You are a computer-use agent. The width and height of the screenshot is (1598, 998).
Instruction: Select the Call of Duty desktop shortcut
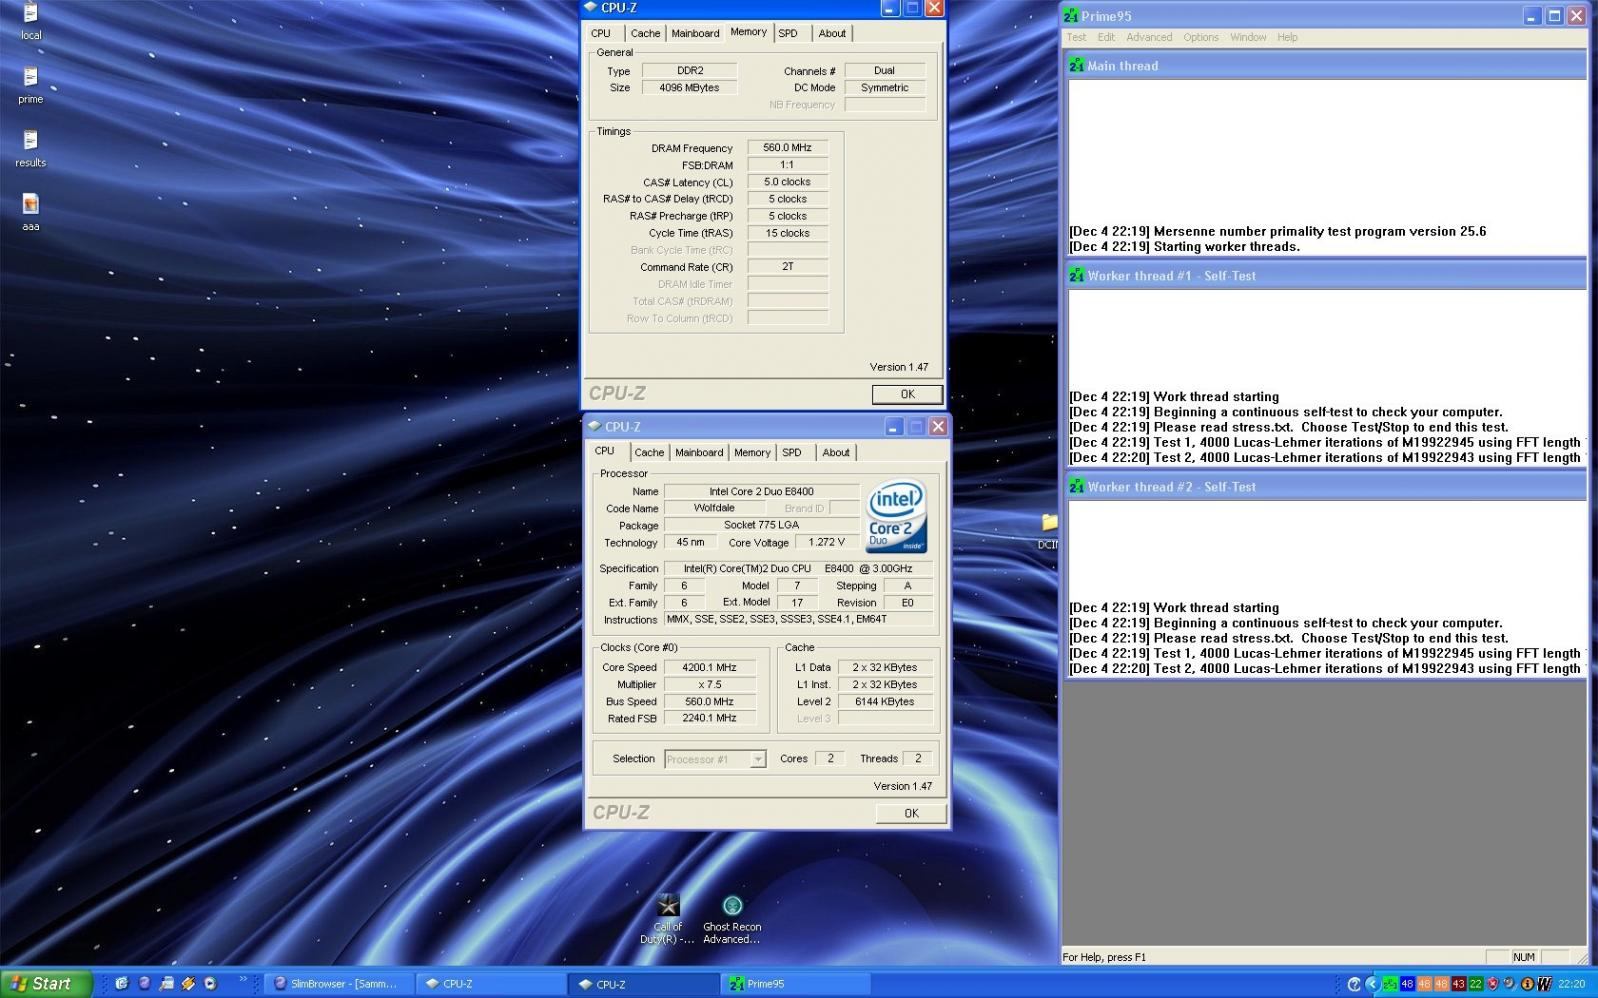[x=667, y=919]
